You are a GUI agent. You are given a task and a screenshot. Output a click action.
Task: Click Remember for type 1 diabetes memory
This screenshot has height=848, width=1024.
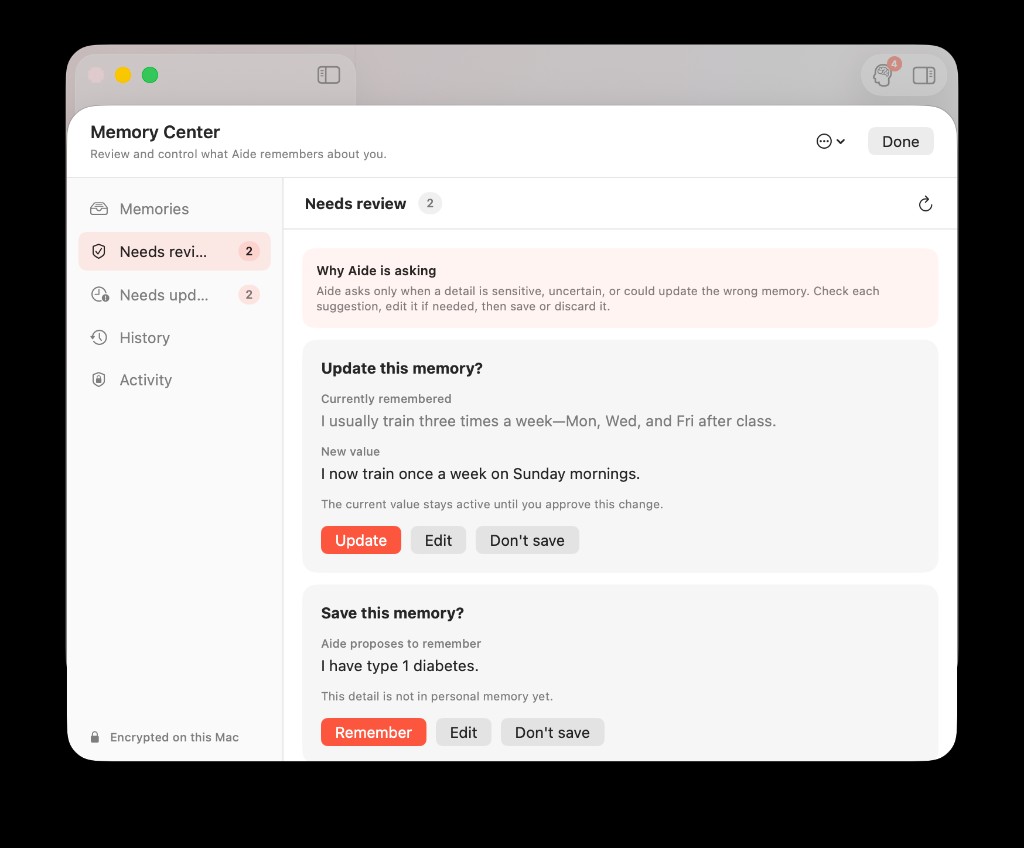click(x=373, y=732)
